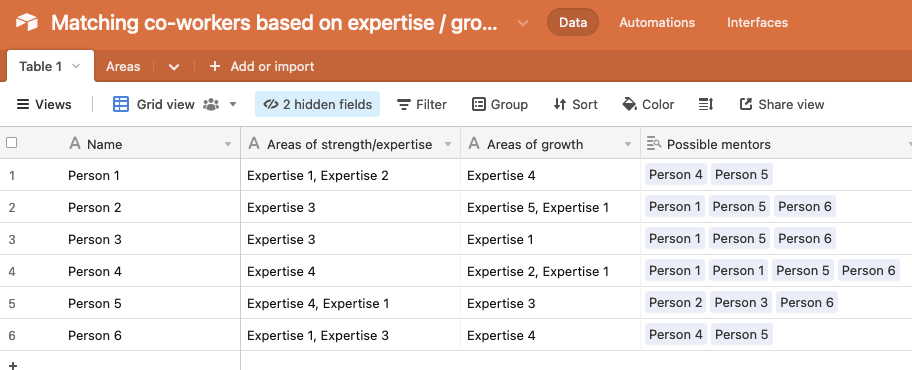Image resolution: width=912 pixels, height=370 pixels.
Task: Click the Share view icon
Action: pos(746,105)
